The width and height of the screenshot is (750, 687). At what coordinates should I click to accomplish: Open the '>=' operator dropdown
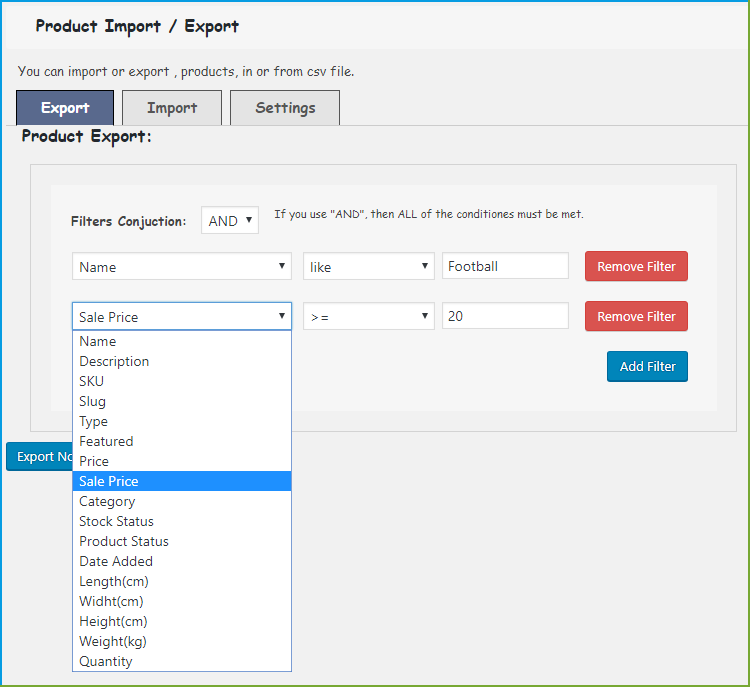click(368, 317)
